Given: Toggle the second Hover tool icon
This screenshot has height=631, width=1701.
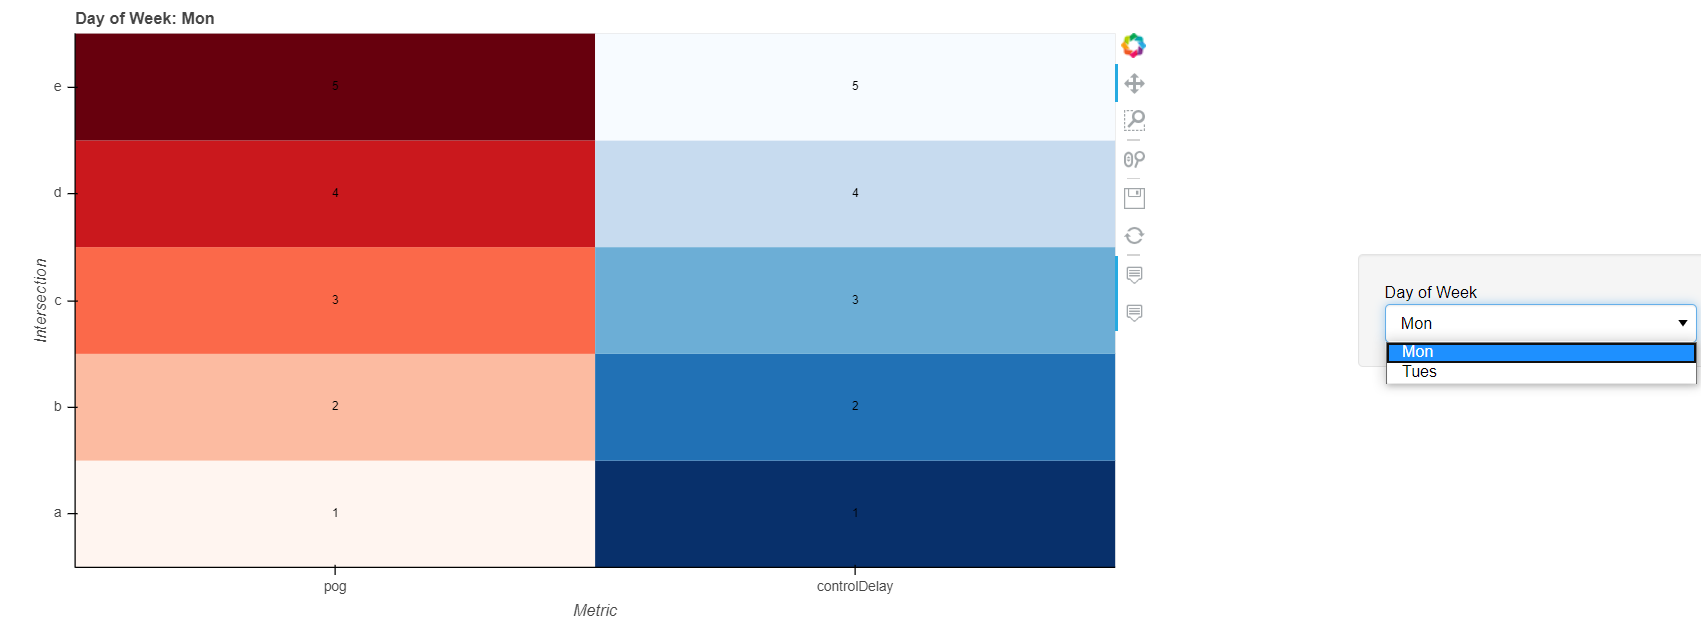Looking at the screenshot, I should coord(1134,313).
